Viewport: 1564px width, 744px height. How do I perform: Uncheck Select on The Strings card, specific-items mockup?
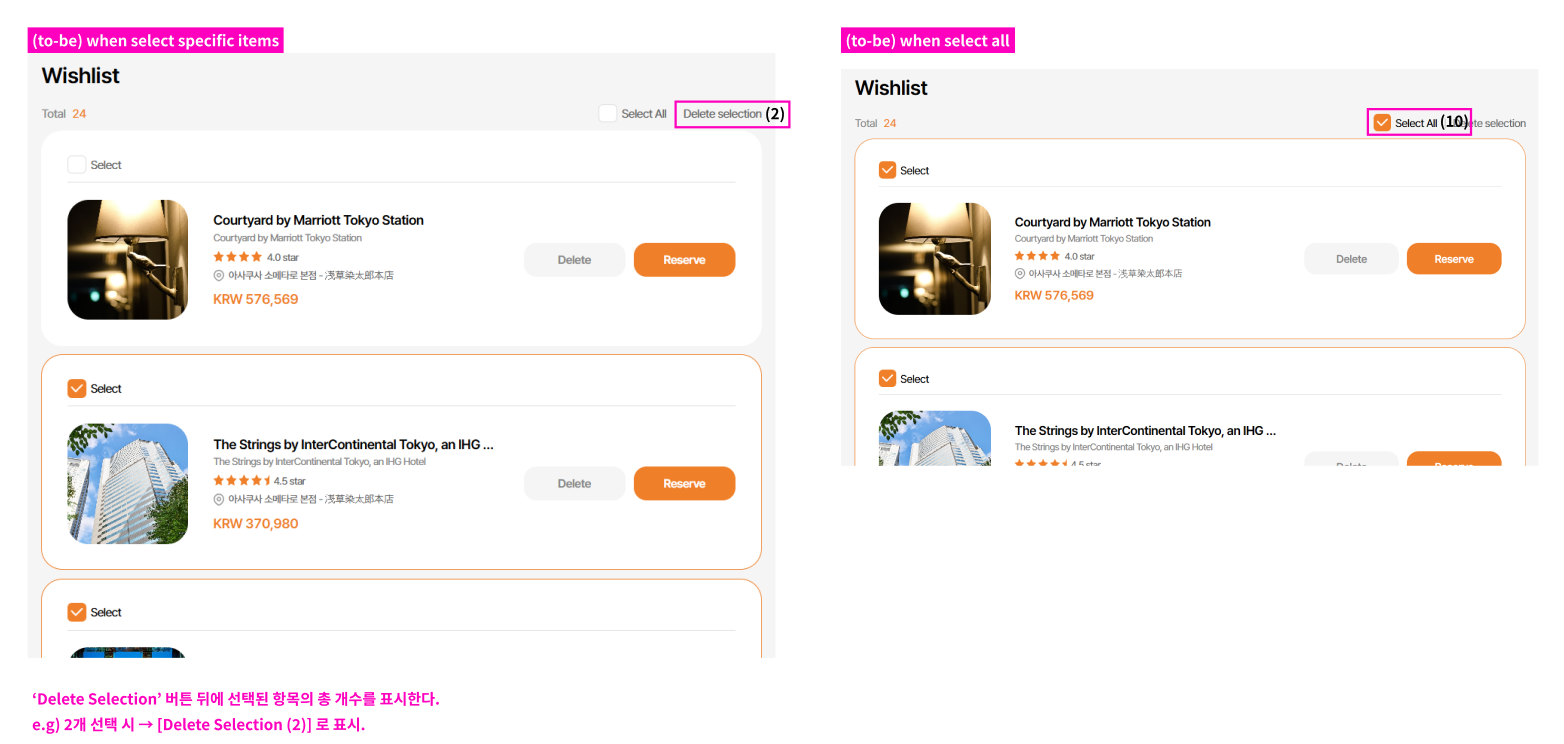pyautogui.click(x=77, y=388)
